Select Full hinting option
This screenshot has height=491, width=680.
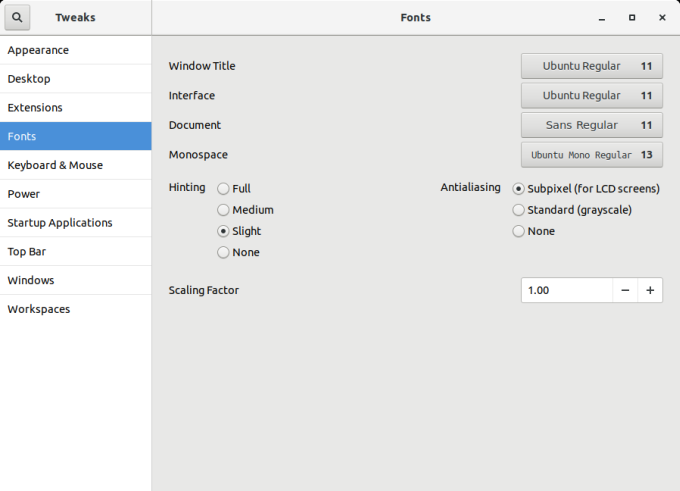tap(223, 188)
